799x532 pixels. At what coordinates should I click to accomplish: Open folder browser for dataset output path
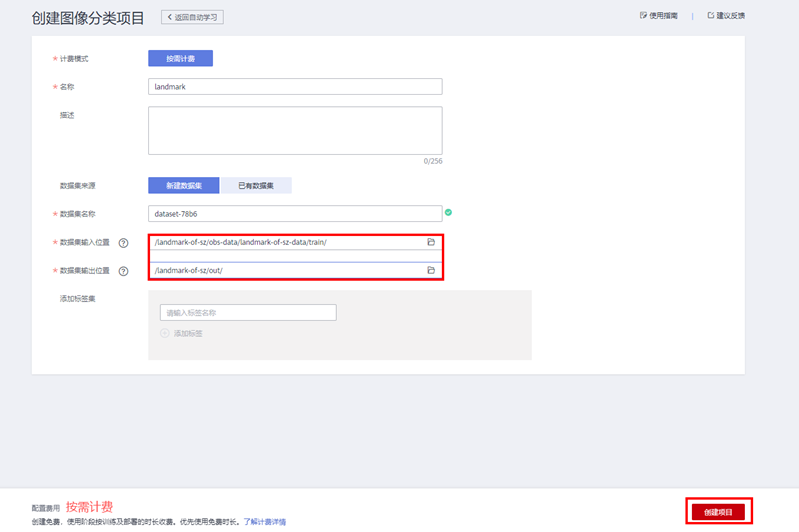[431, 270]
